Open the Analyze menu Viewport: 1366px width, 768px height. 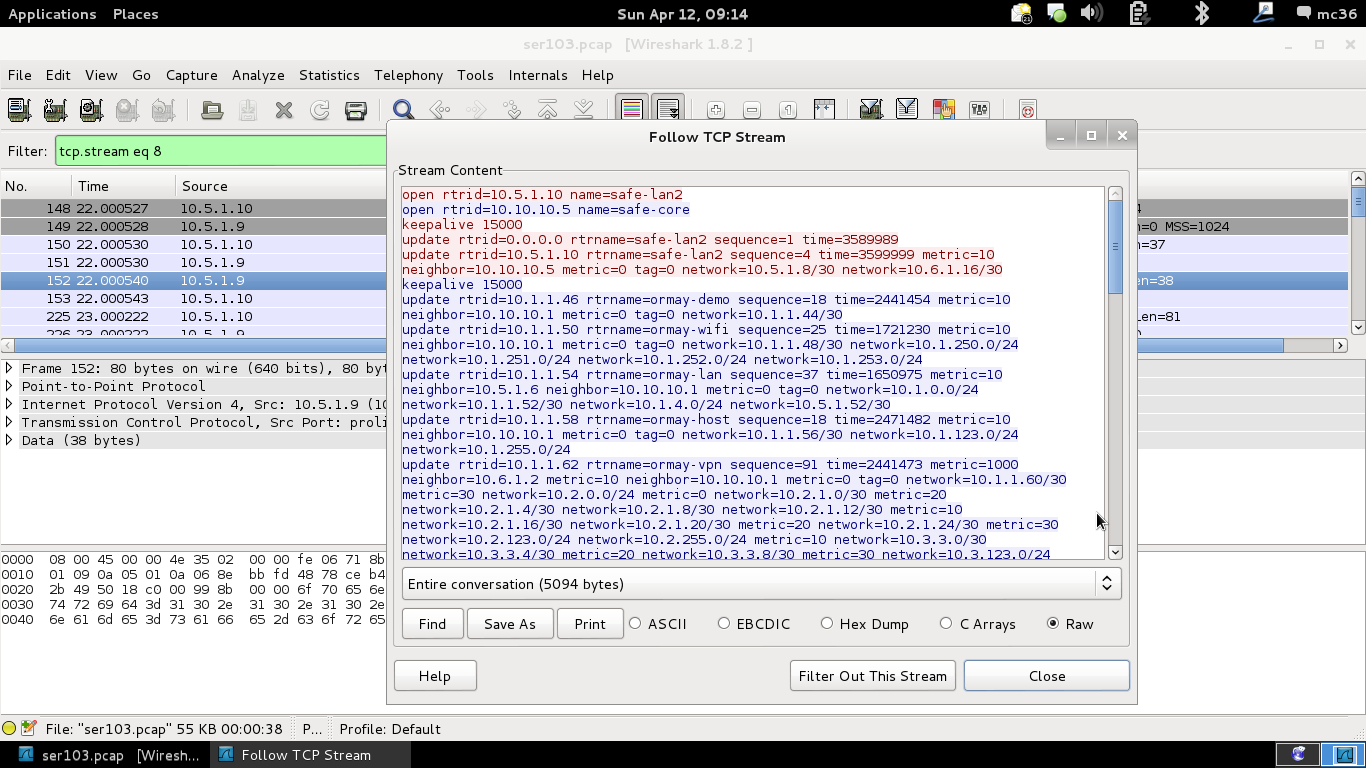pos(258,75)
